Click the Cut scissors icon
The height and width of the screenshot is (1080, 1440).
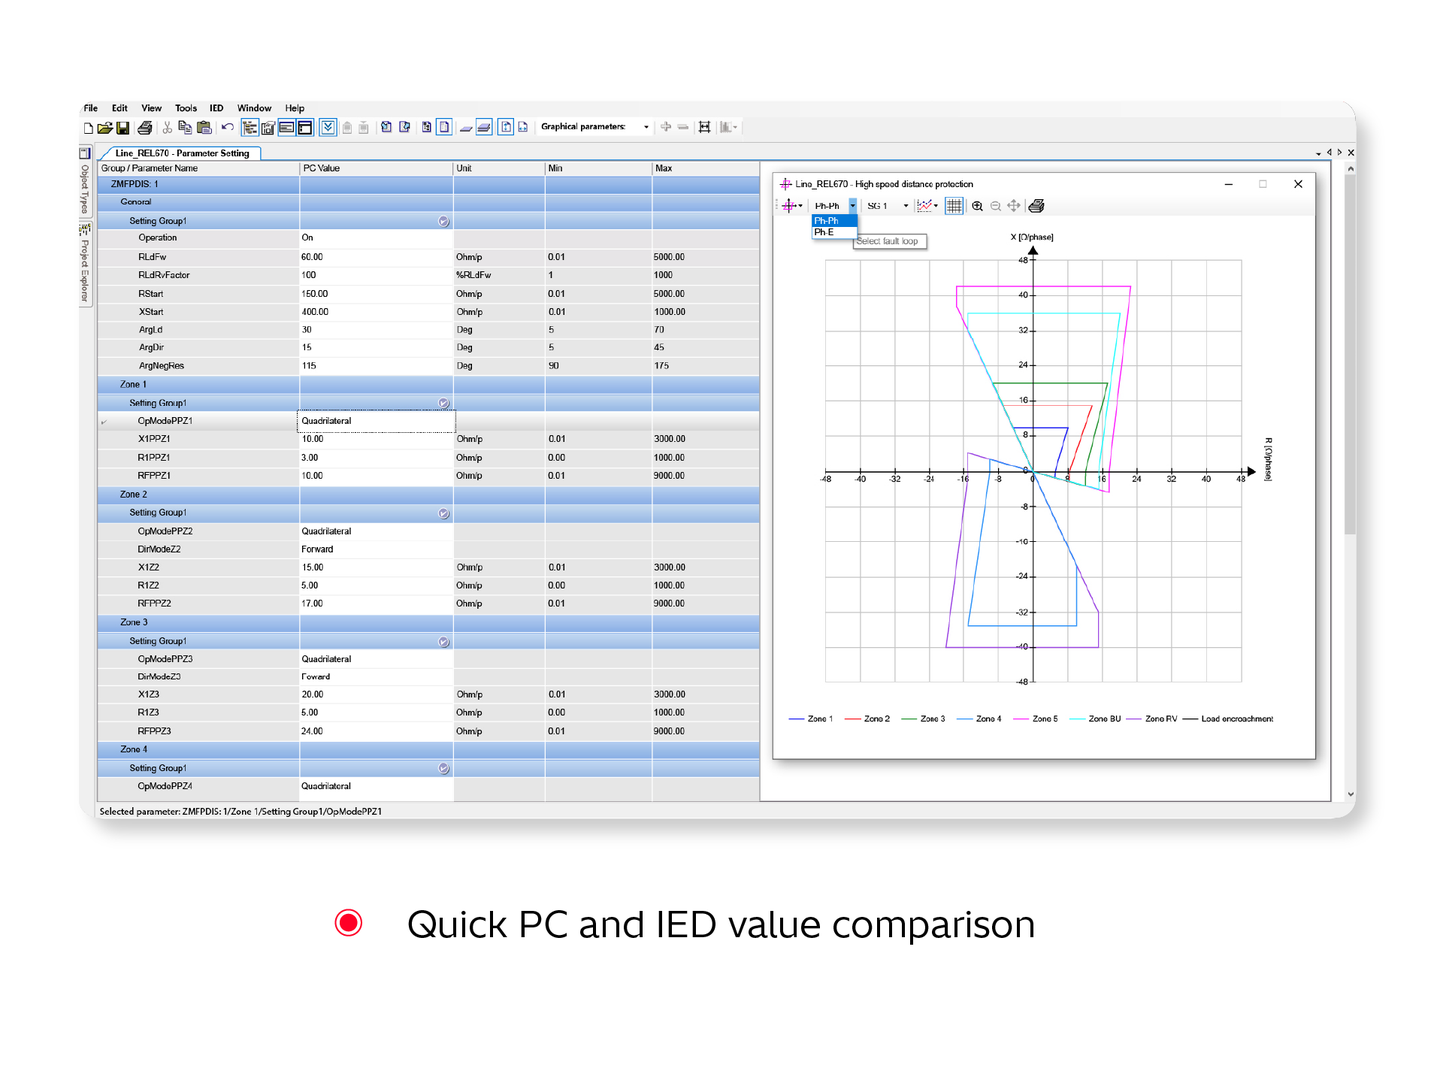pyautogui.click(x=166, y=128)
